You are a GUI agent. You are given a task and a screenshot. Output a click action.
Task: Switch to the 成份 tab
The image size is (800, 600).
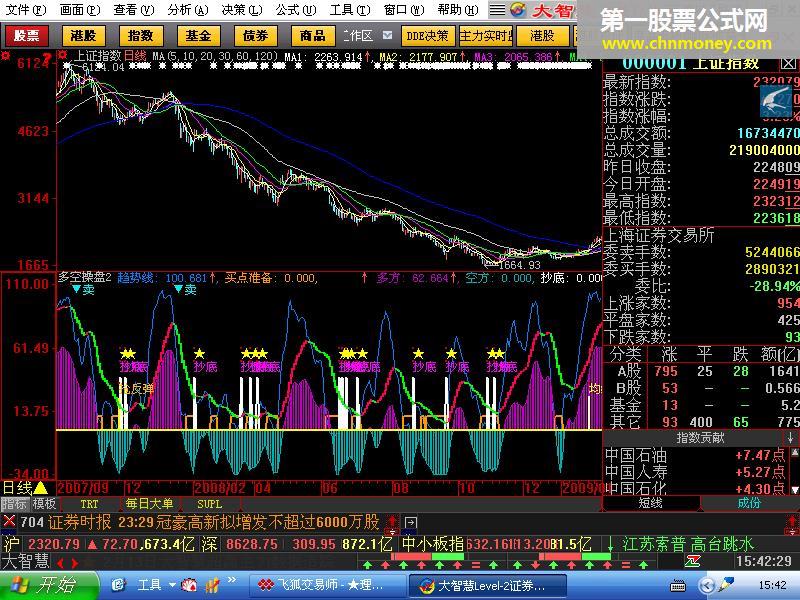coord(749,503)
